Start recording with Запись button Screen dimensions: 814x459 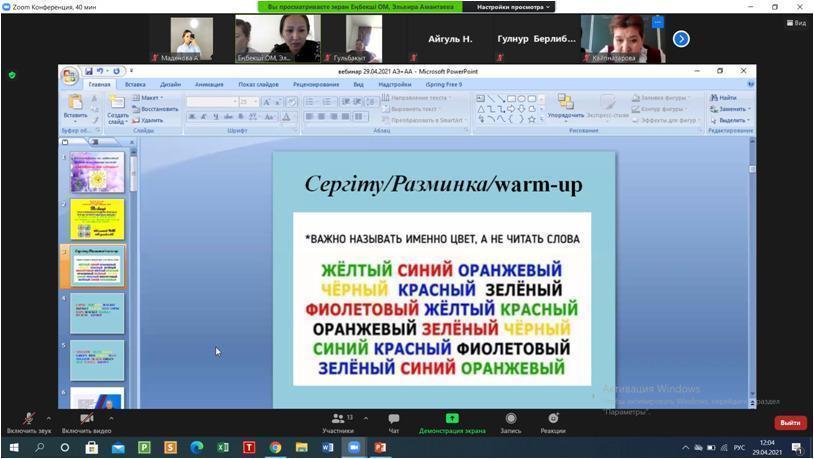pyautogui.click(x=511, y=423)
